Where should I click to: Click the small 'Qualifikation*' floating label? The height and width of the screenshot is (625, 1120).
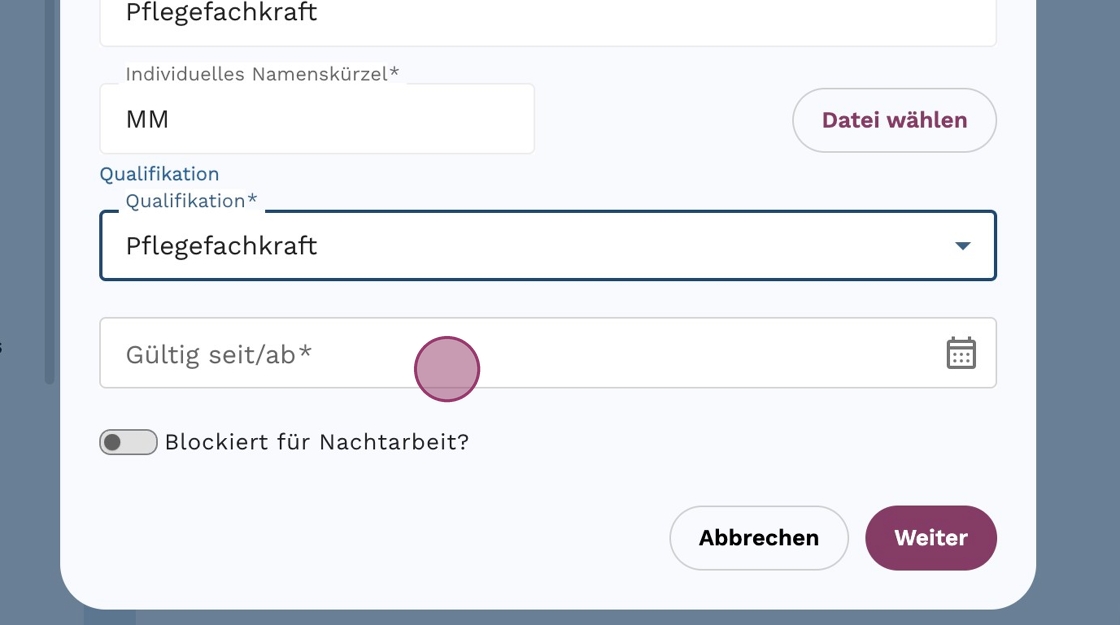[191, 201]
